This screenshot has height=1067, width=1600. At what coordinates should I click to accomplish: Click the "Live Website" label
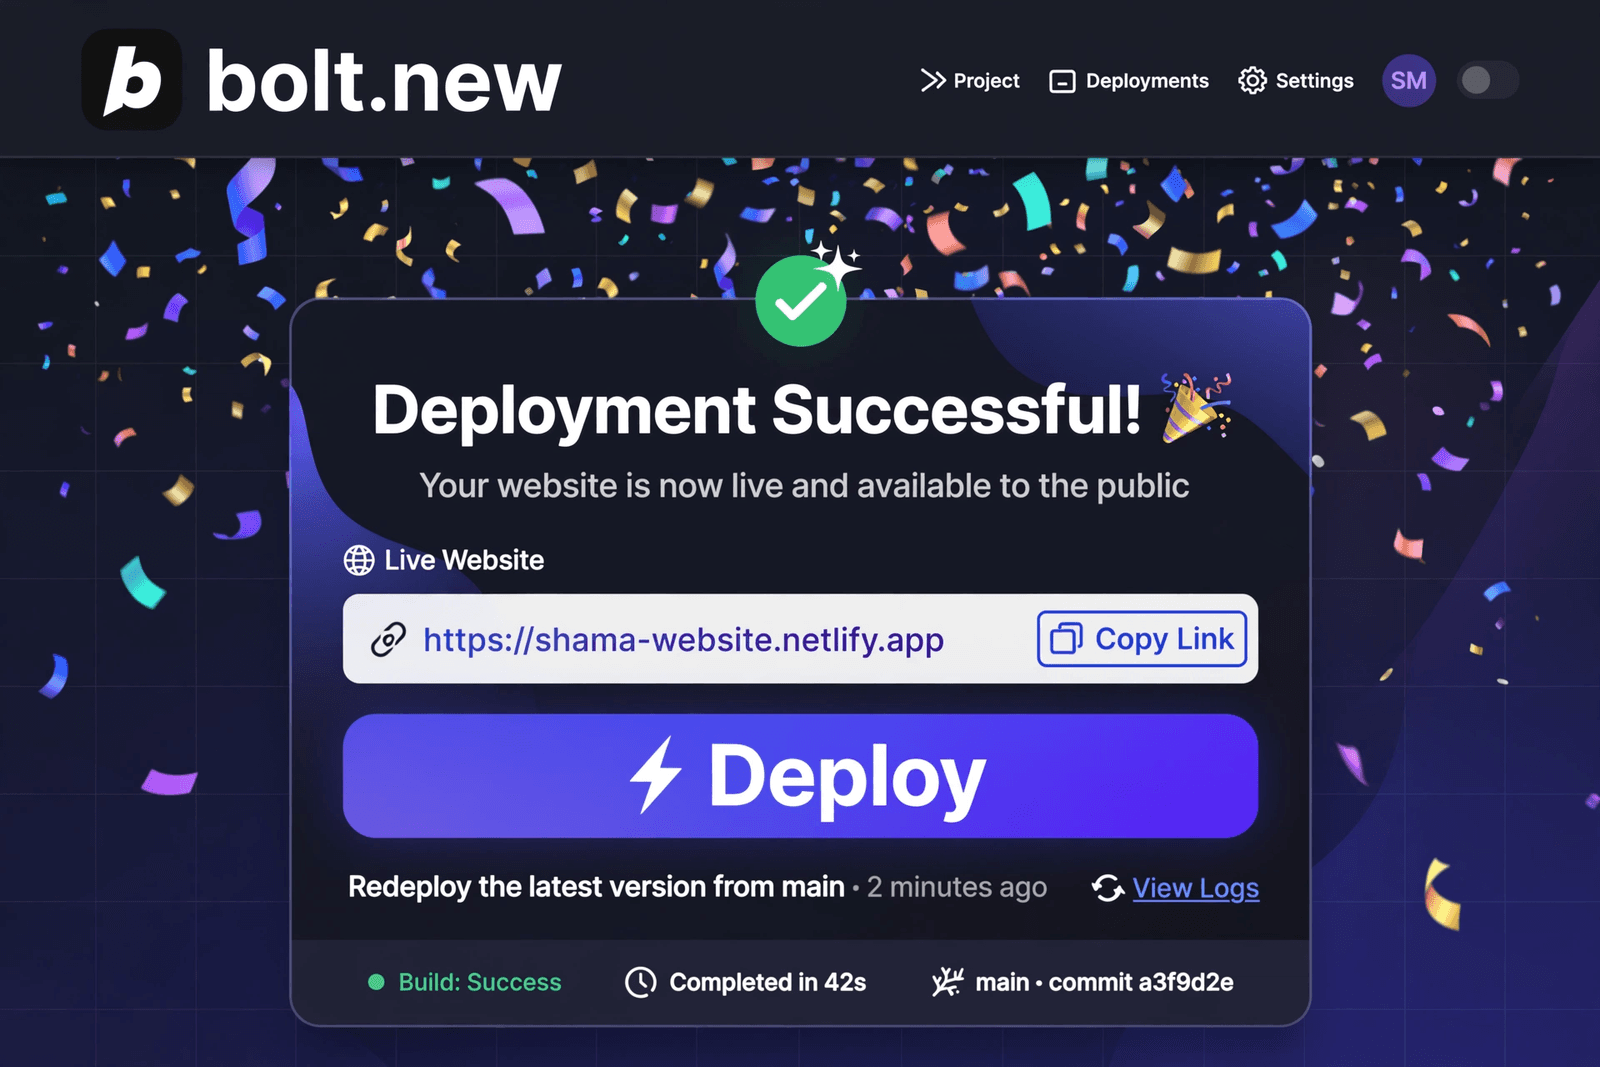pos(464,560)
